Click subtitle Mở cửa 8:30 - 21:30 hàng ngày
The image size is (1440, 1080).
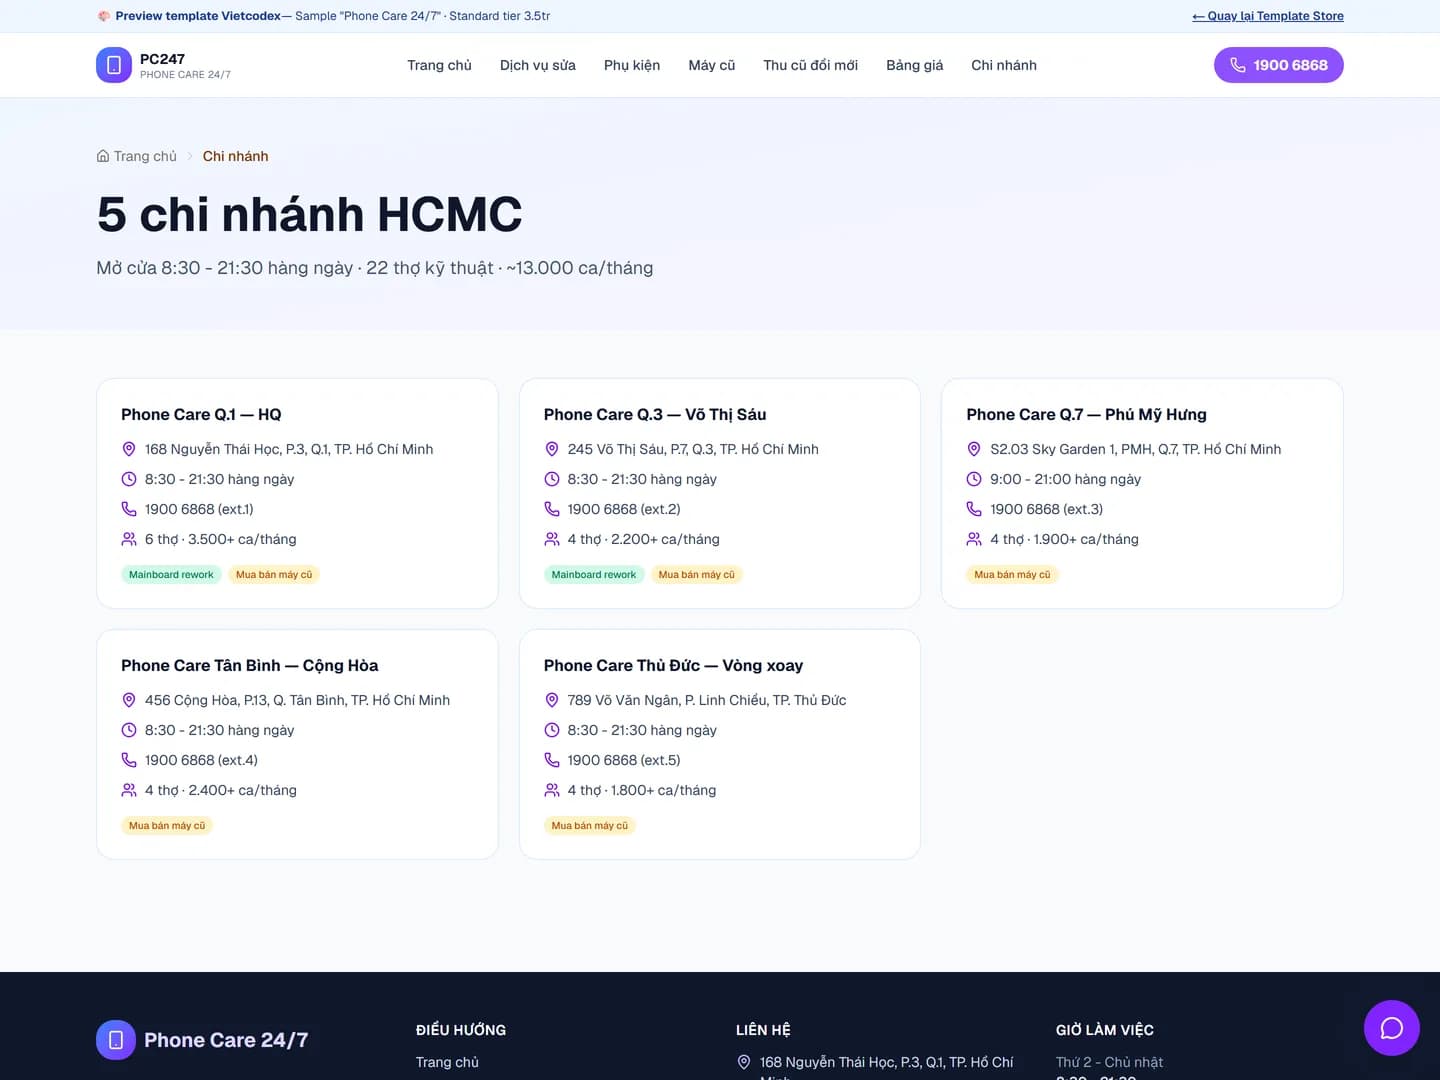(374, 268)
